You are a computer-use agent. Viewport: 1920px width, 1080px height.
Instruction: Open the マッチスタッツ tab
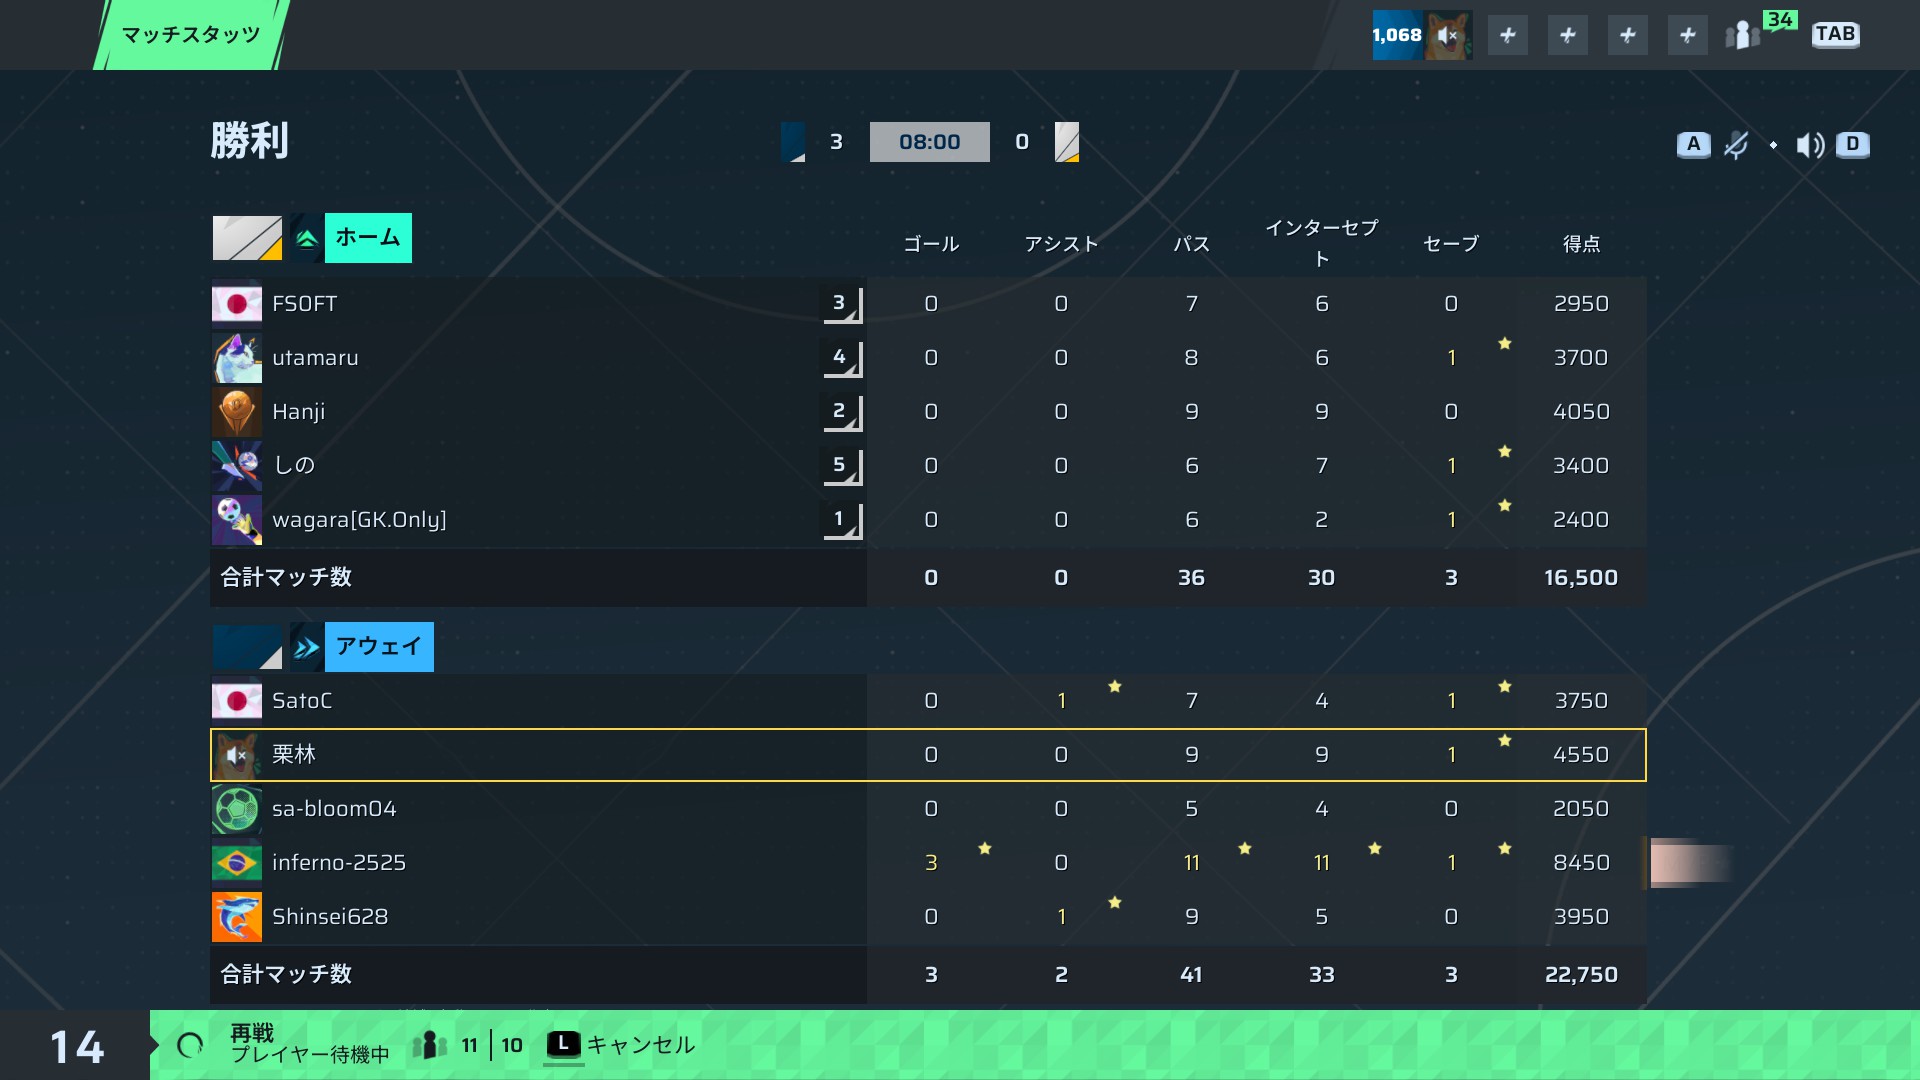click(191, 35)
